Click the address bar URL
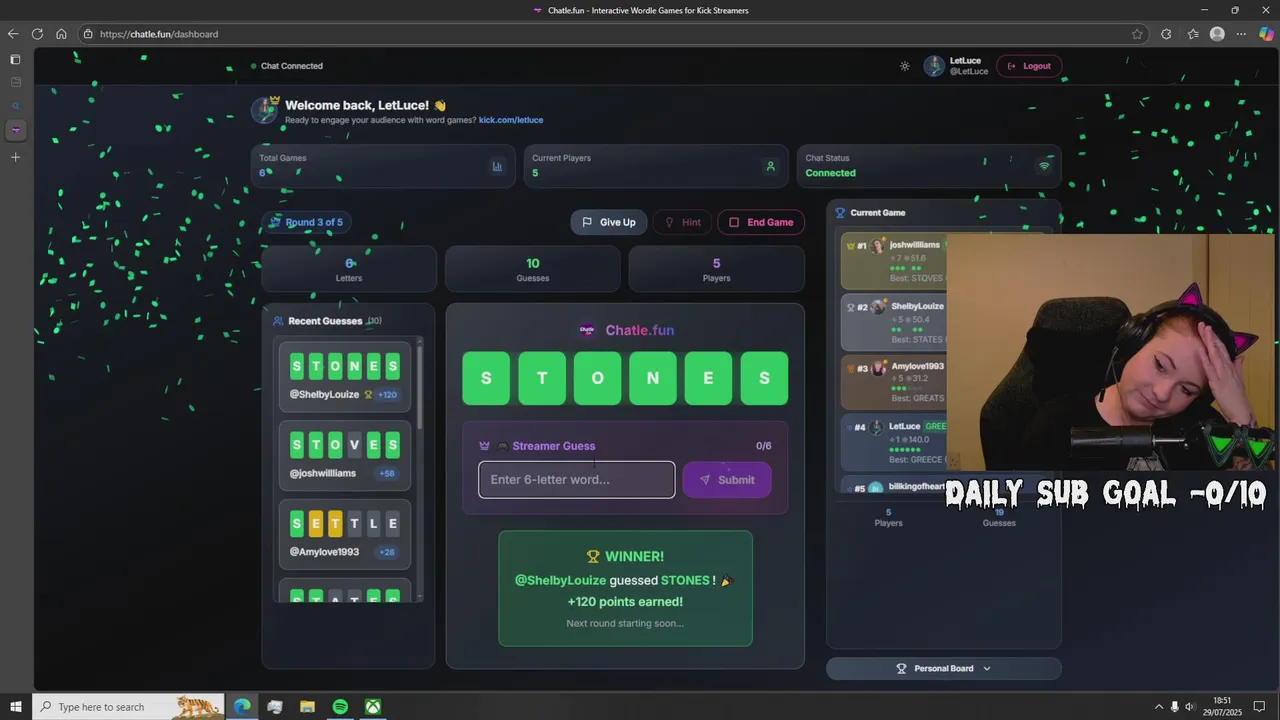Image resolution: width=1280 pixels, height=720 pixels. click(x=159, y=34)
